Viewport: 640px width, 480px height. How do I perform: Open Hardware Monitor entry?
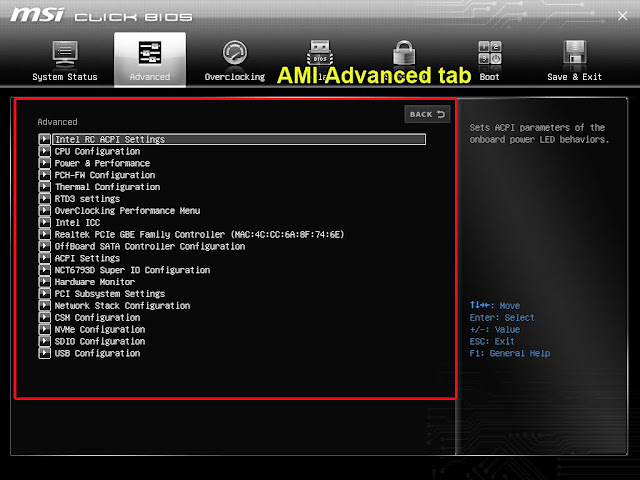point(95,282)
